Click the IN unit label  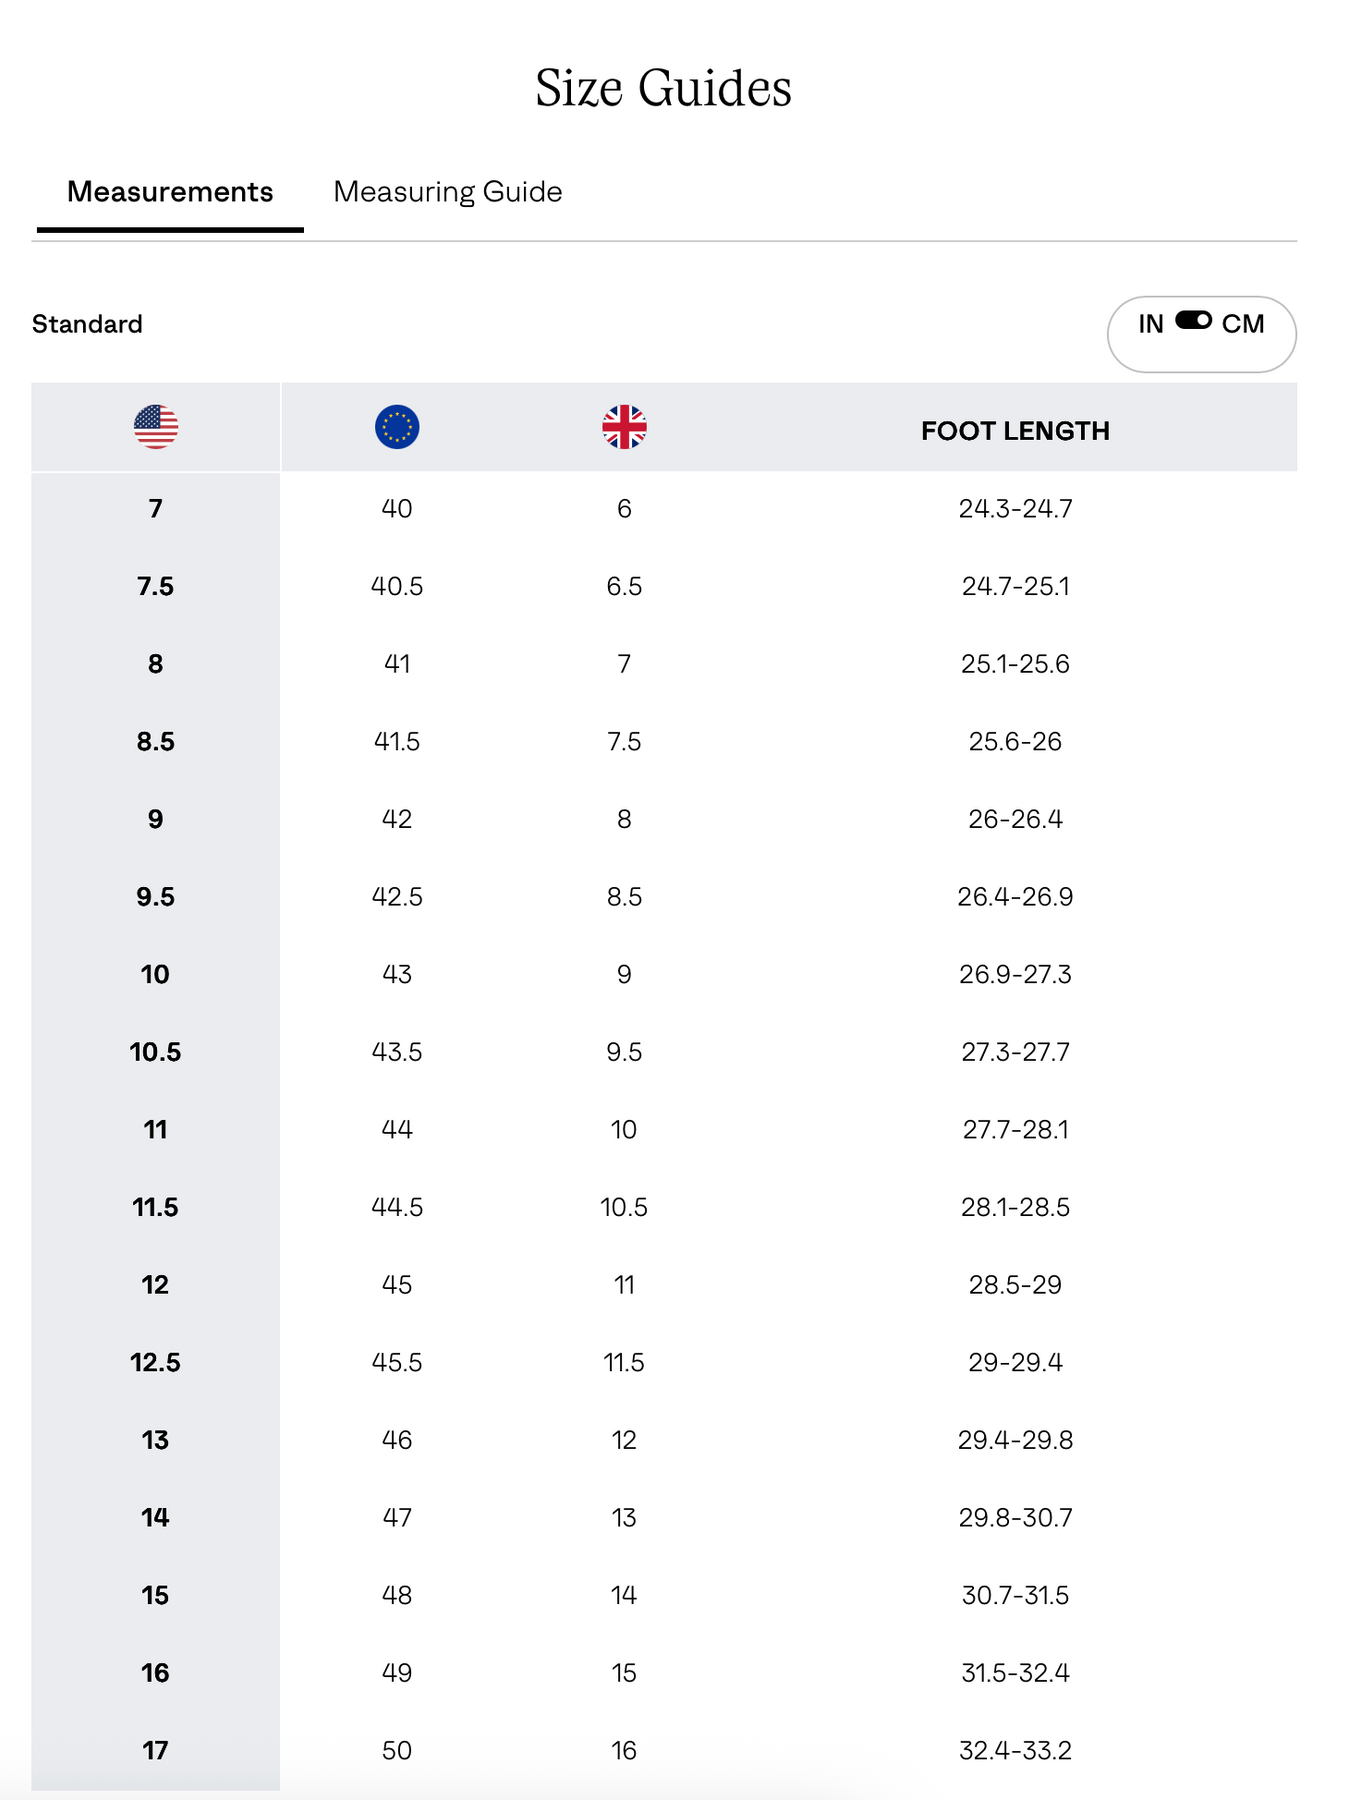click(1151, 324)
